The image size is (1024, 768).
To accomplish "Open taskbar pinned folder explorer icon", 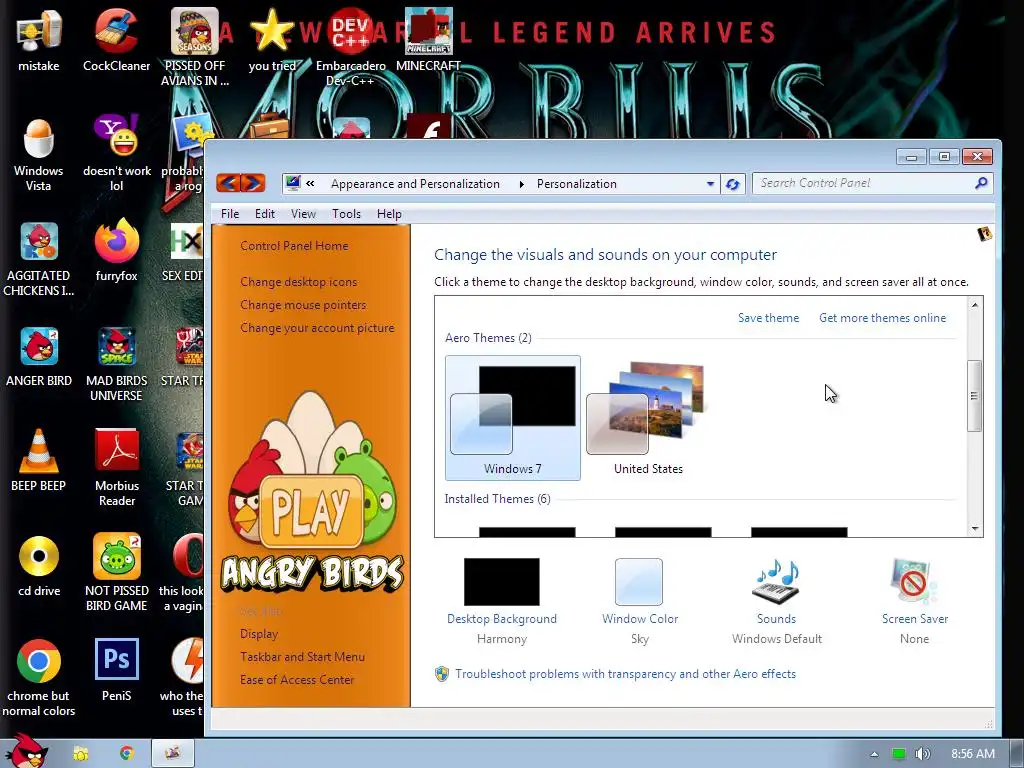I will click(81, 754).
